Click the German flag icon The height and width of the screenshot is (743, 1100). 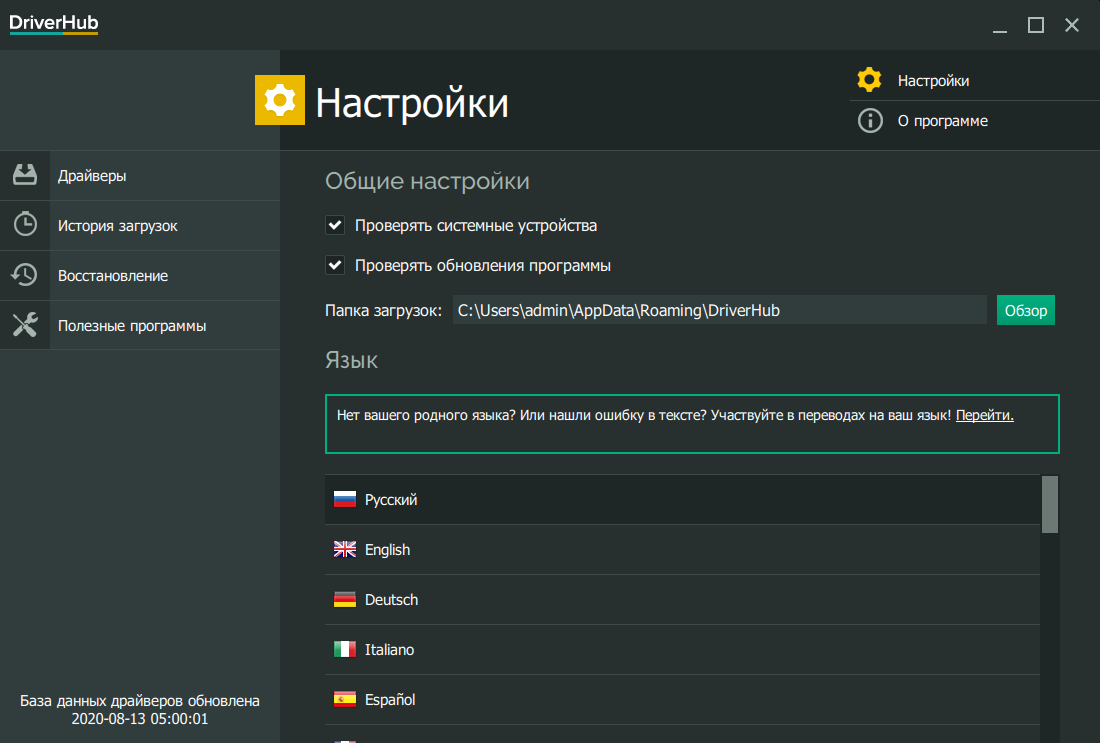pyautogui.click(x=344, y=600)
